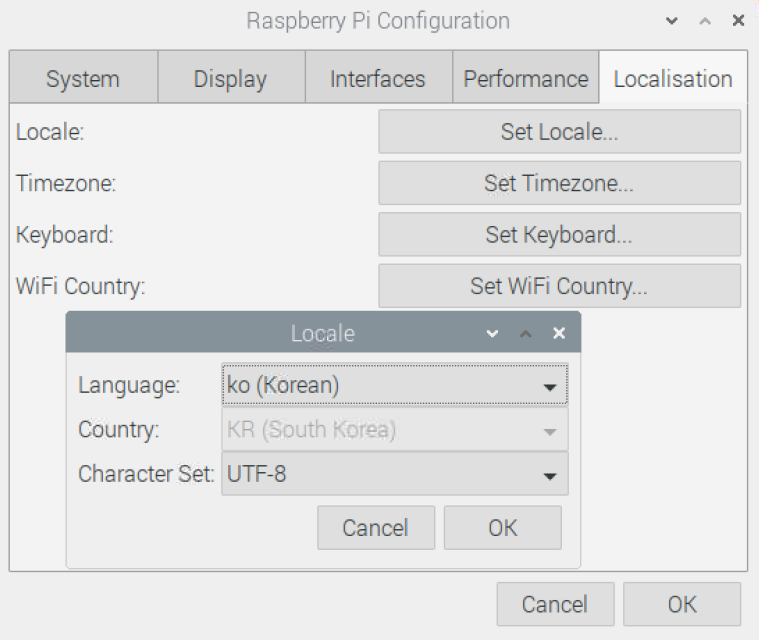This screenshot has height=640, width=759.
Task: Open the Display tab
Action: coord(231,78)
